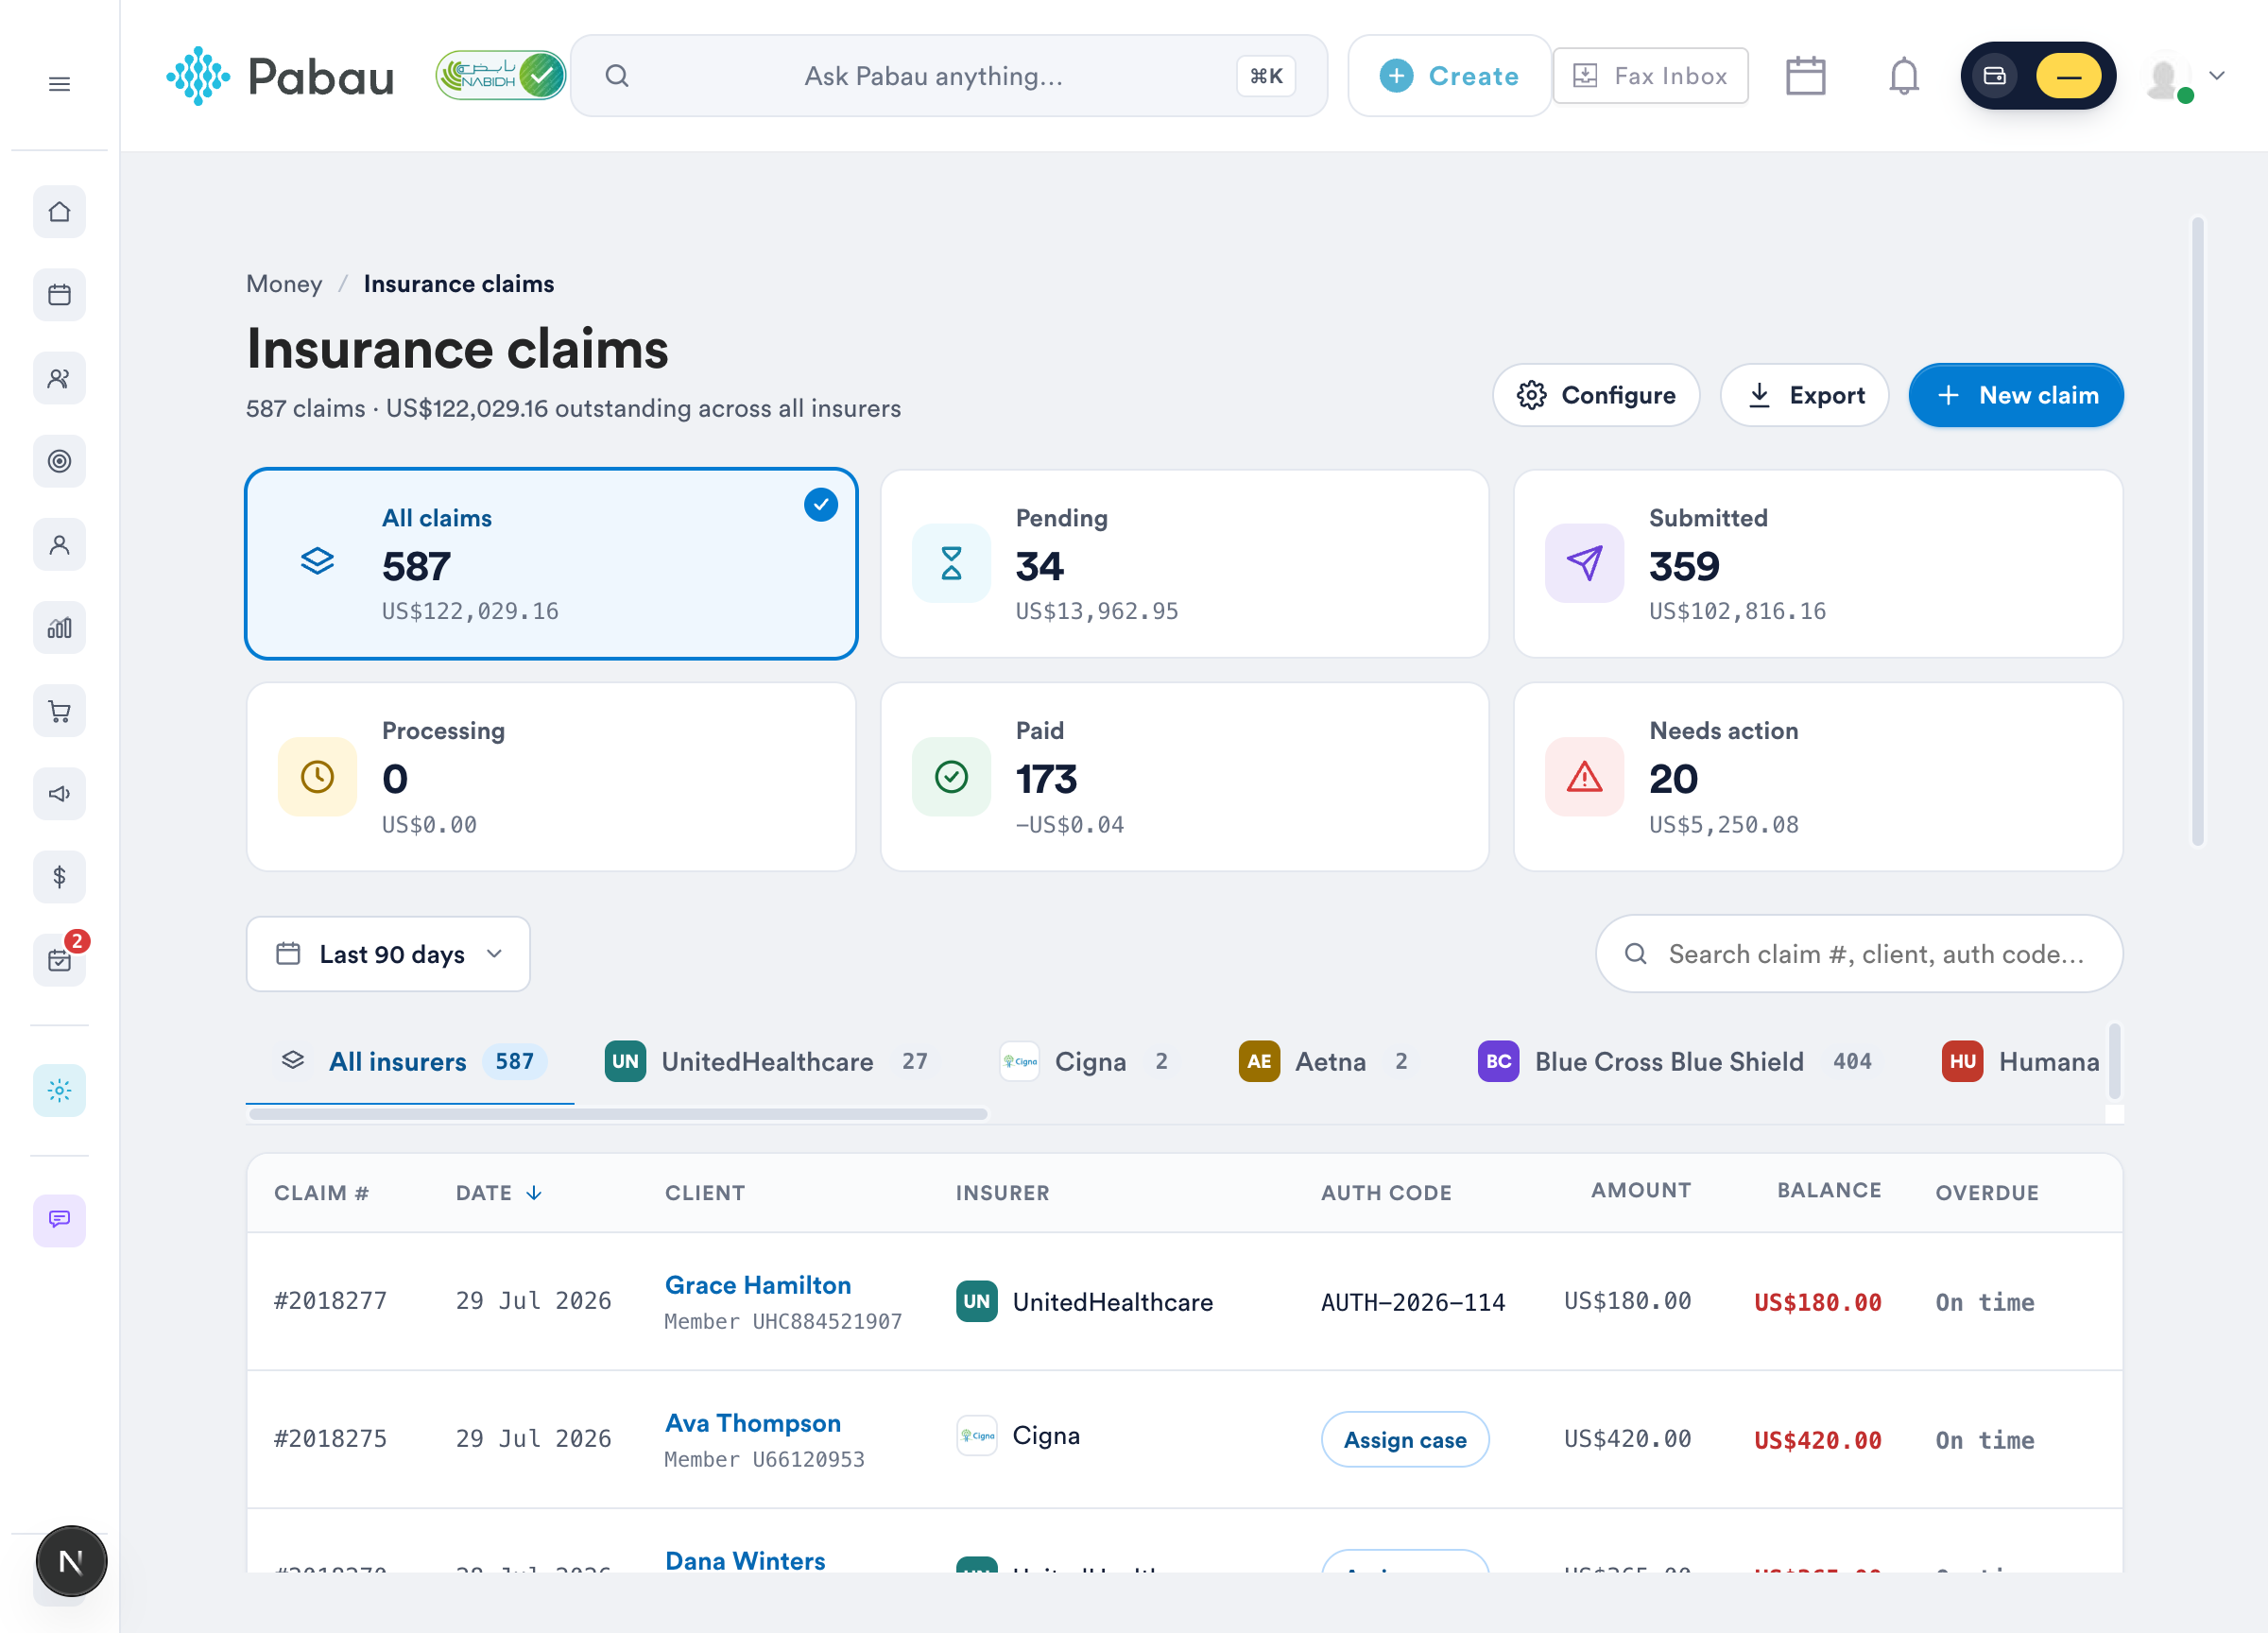Open tasks icon with red badge 2
Viewport: 2268px width, 1633px height.
point(59,960)
